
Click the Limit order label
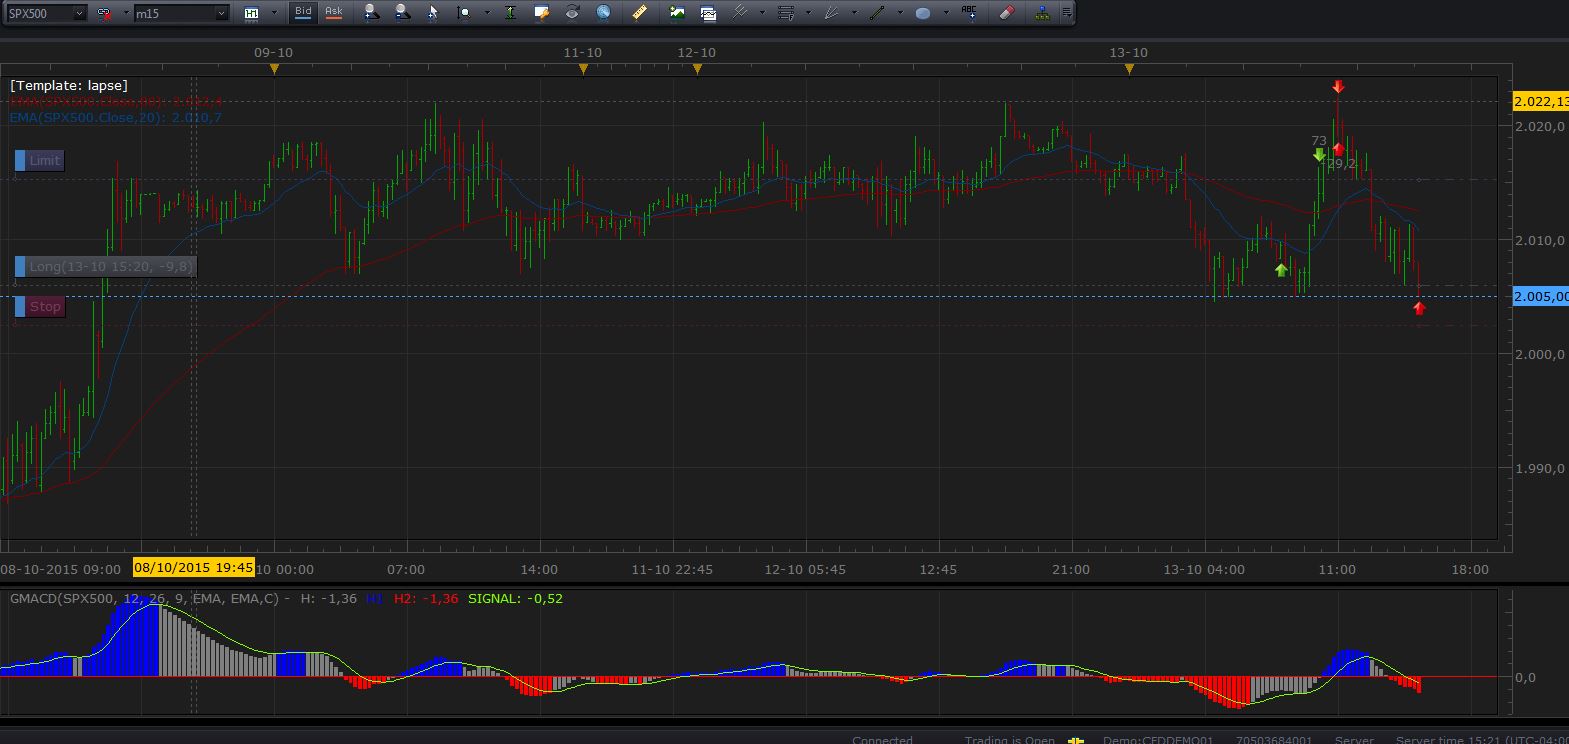click(44, 160)
